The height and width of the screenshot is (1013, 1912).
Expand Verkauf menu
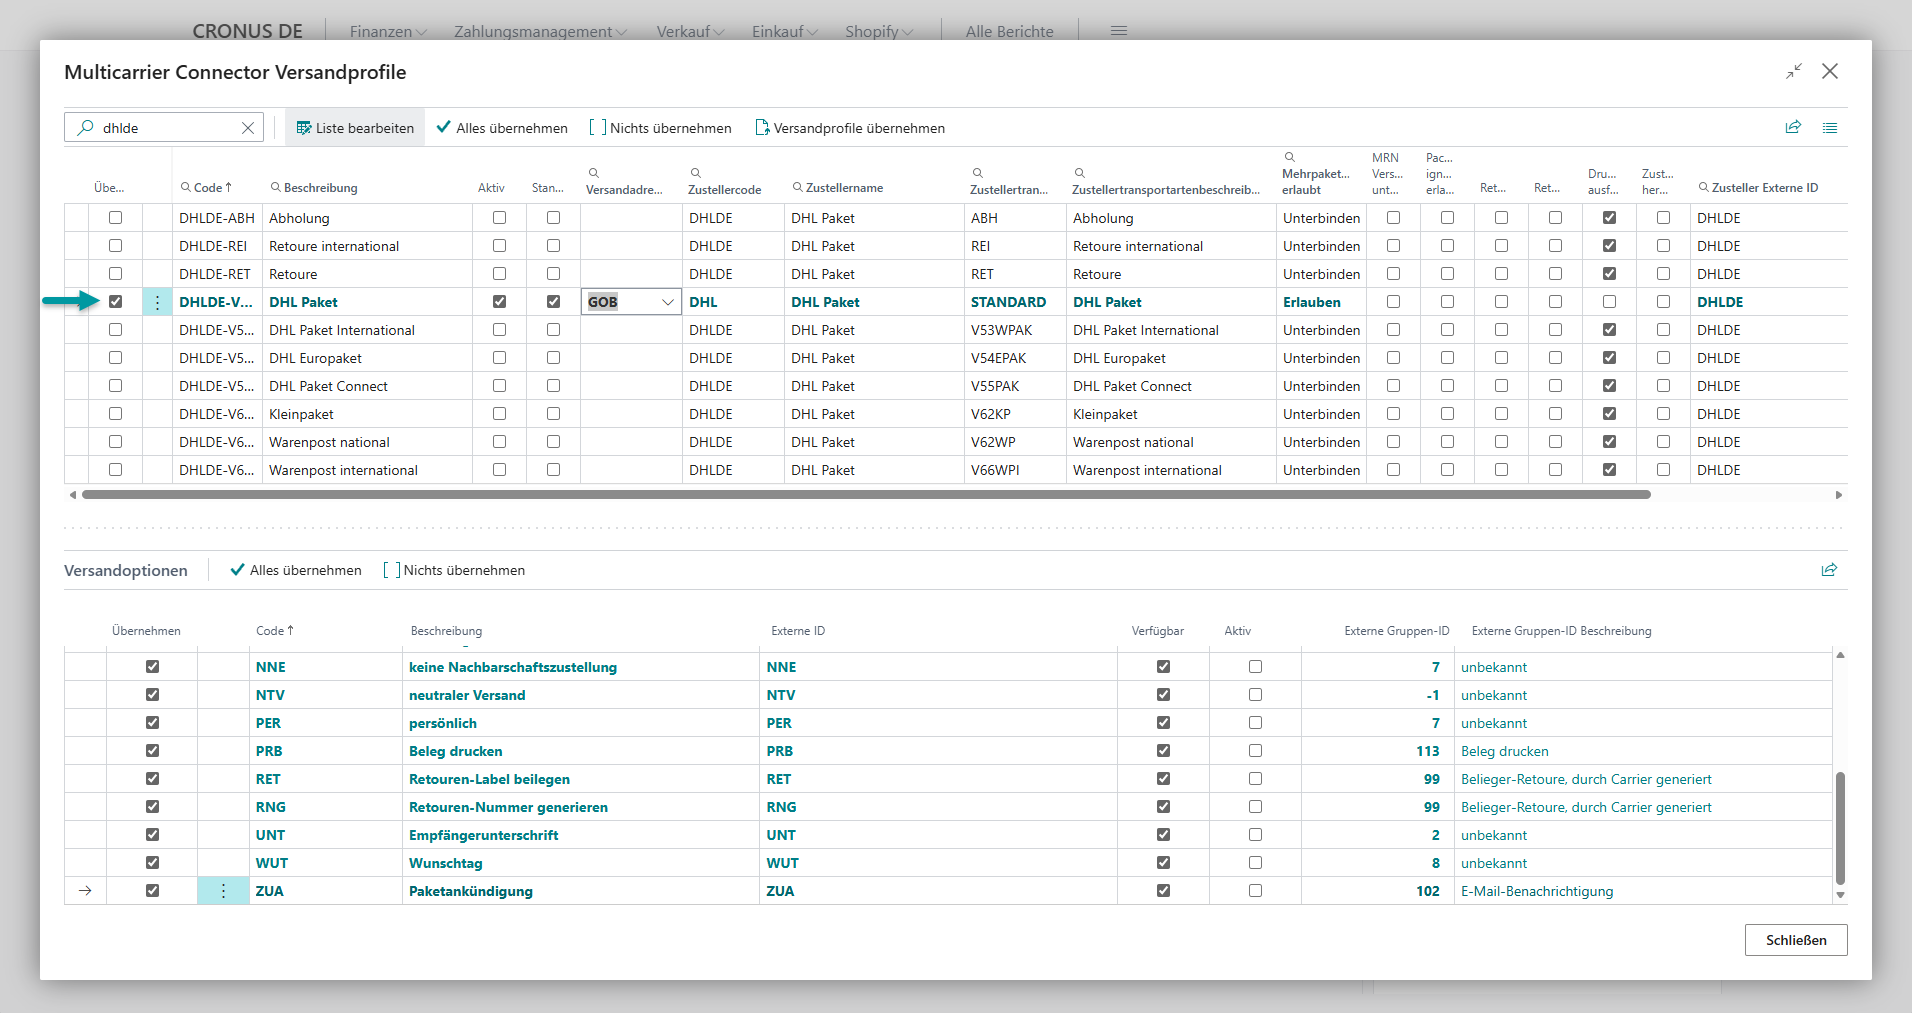(x=690, y=31)
